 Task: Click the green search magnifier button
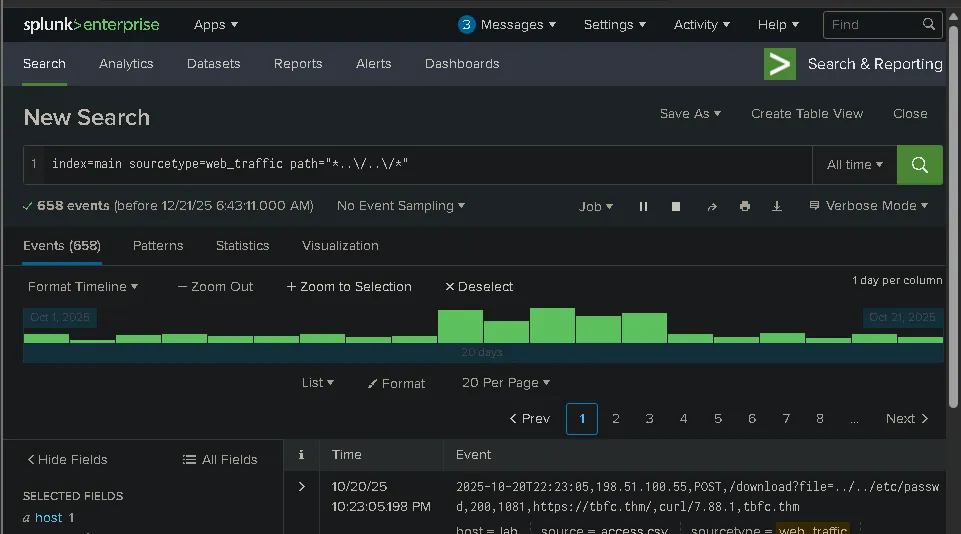point(919,164)
